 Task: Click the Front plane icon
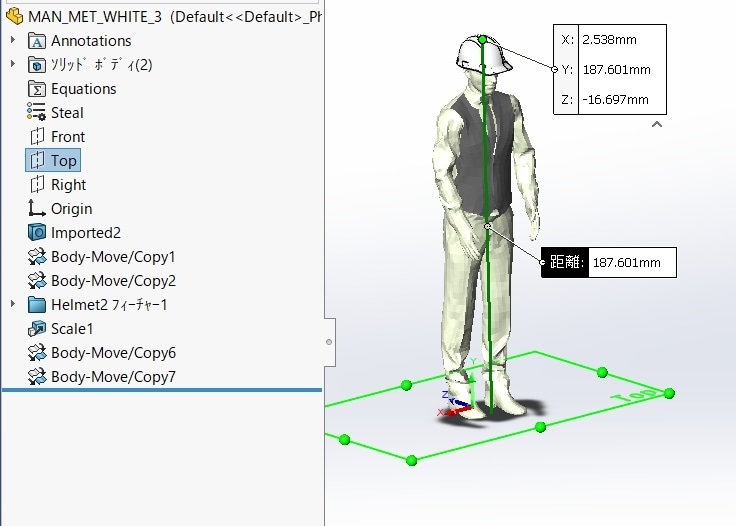point(37,137)
